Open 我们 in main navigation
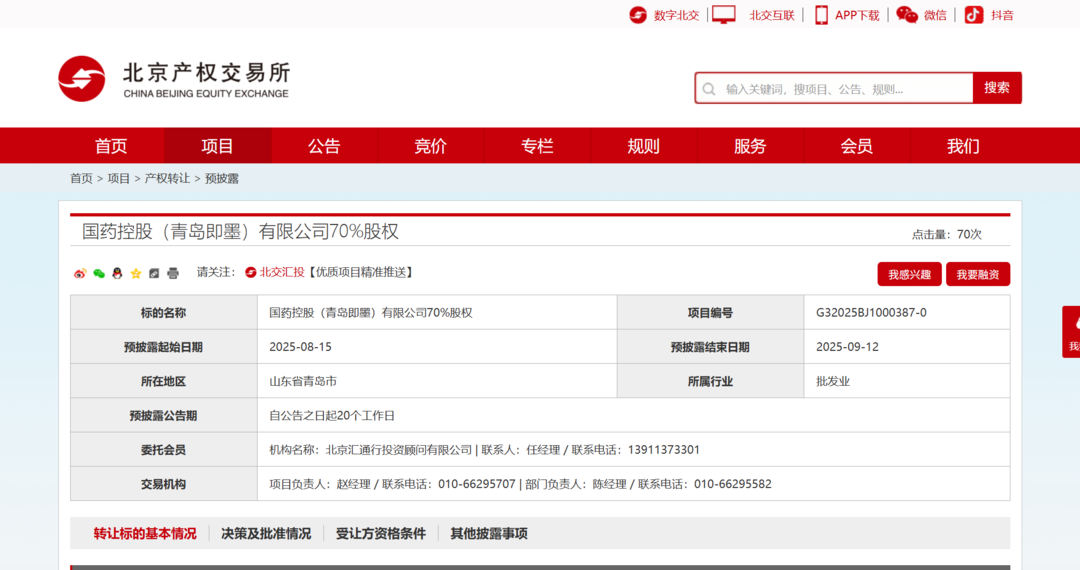Image resolution: width=1080 pixels, height=570 pixels. click(963, 146)
